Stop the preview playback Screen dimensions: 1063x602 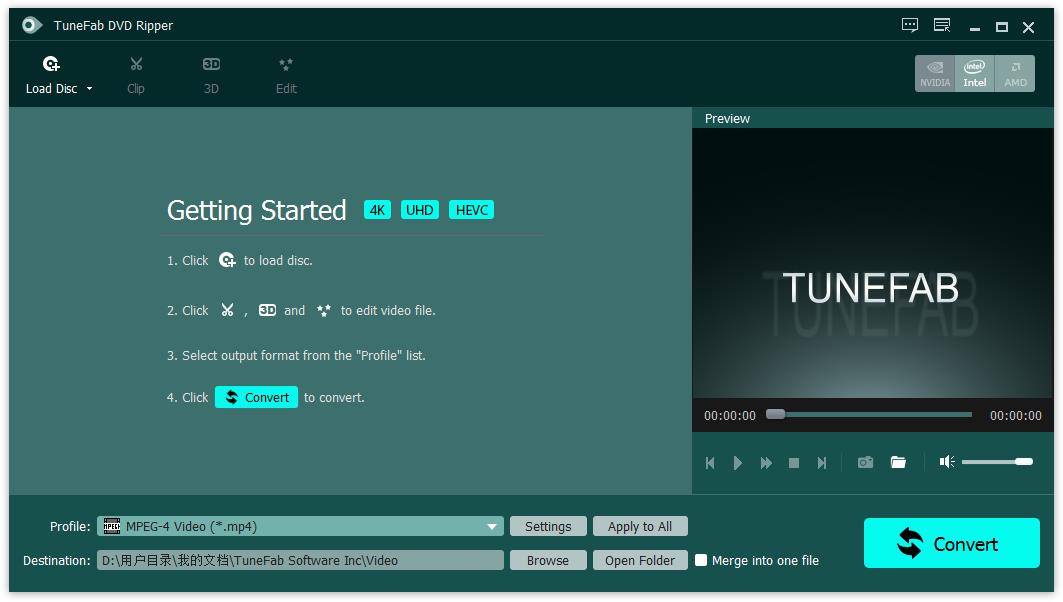pos(794,463)
